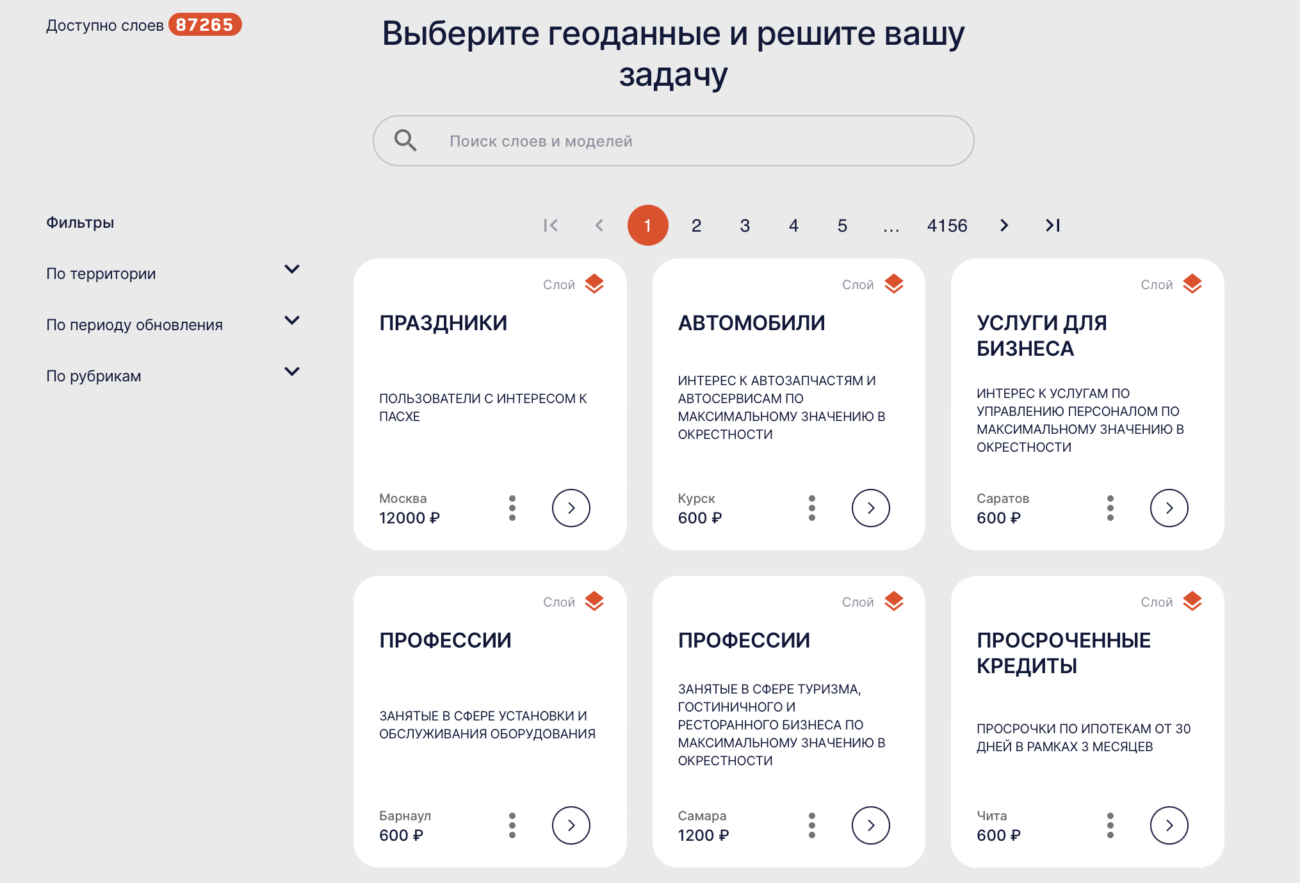Jump to page 4156
Screen dimensions: 1300x883
[x=947, y=225]
